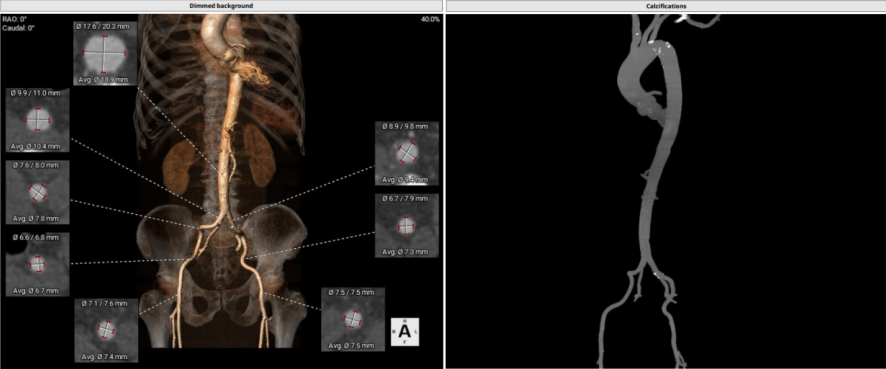Image resolution: width=886 pixels, height=369 pixels.
Task: Open the Avg 18.9 mm cross-section thumbnail
Action: [105, 53]
